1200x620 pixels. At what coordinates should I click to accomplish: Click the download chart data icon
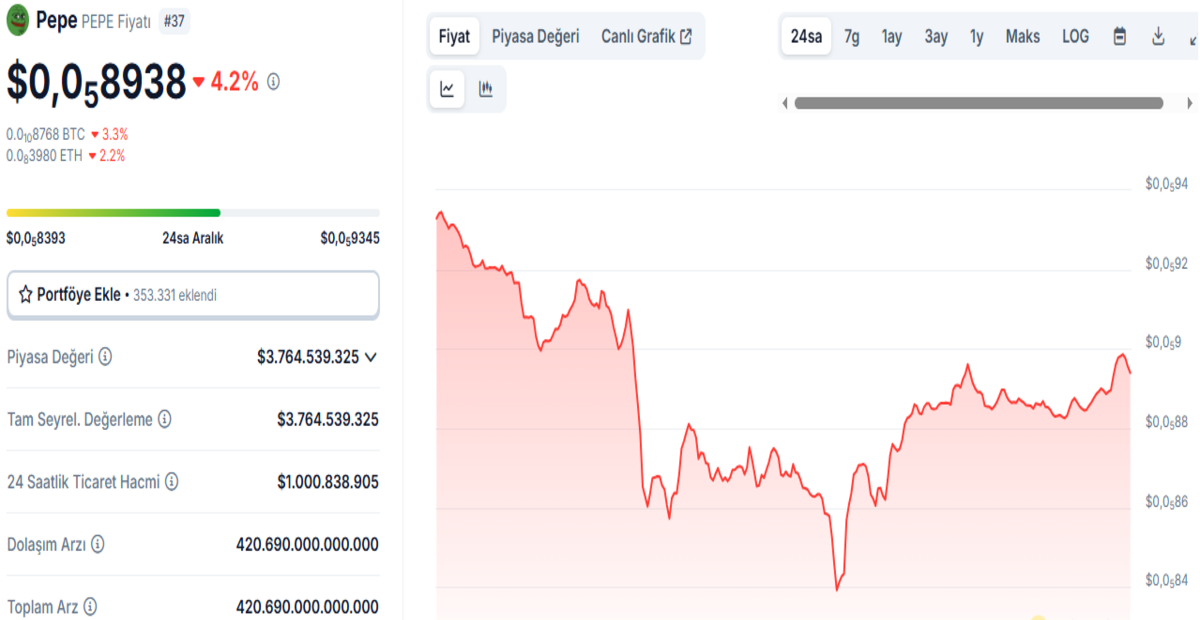(1158, 37)
